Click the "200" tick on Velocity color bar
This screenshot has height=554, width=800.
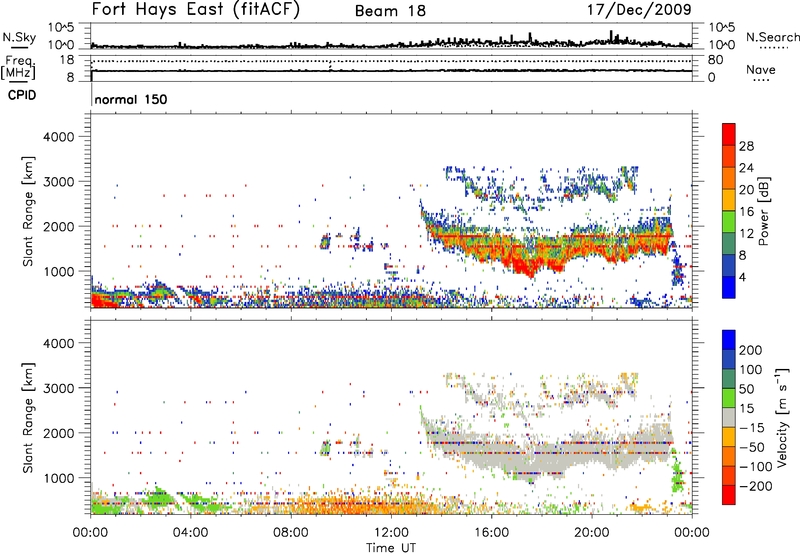pos(751,350)
